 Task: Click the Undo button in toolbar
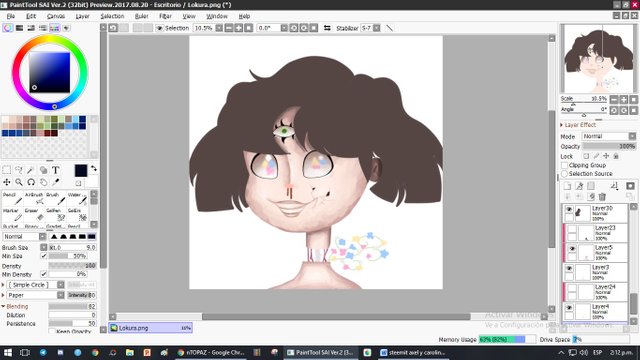[x=113, y=28]
